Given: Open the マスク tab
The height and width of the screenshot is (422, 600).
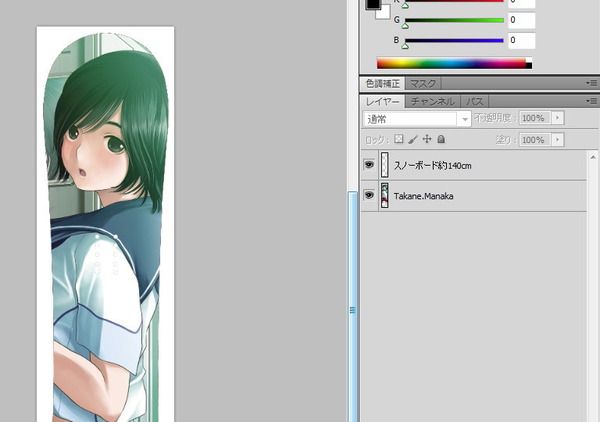Looking at the screenshot, I should pos(423,83).
